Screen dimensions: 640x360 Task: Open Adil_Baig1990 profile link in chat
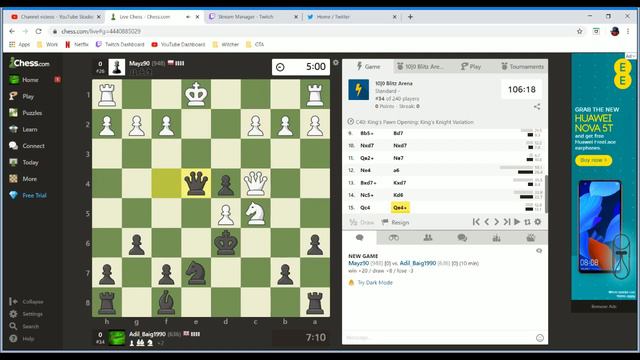coord(418,263)
